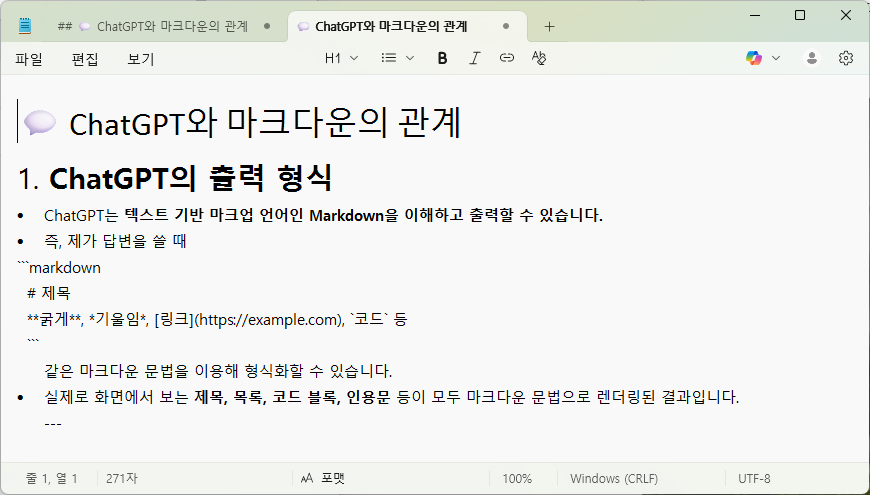Click the bullet starting with '실제로 화면에서 보는'
Image resolution: width=870 pixels, height=495 pixels.
[x=392, y=397]
